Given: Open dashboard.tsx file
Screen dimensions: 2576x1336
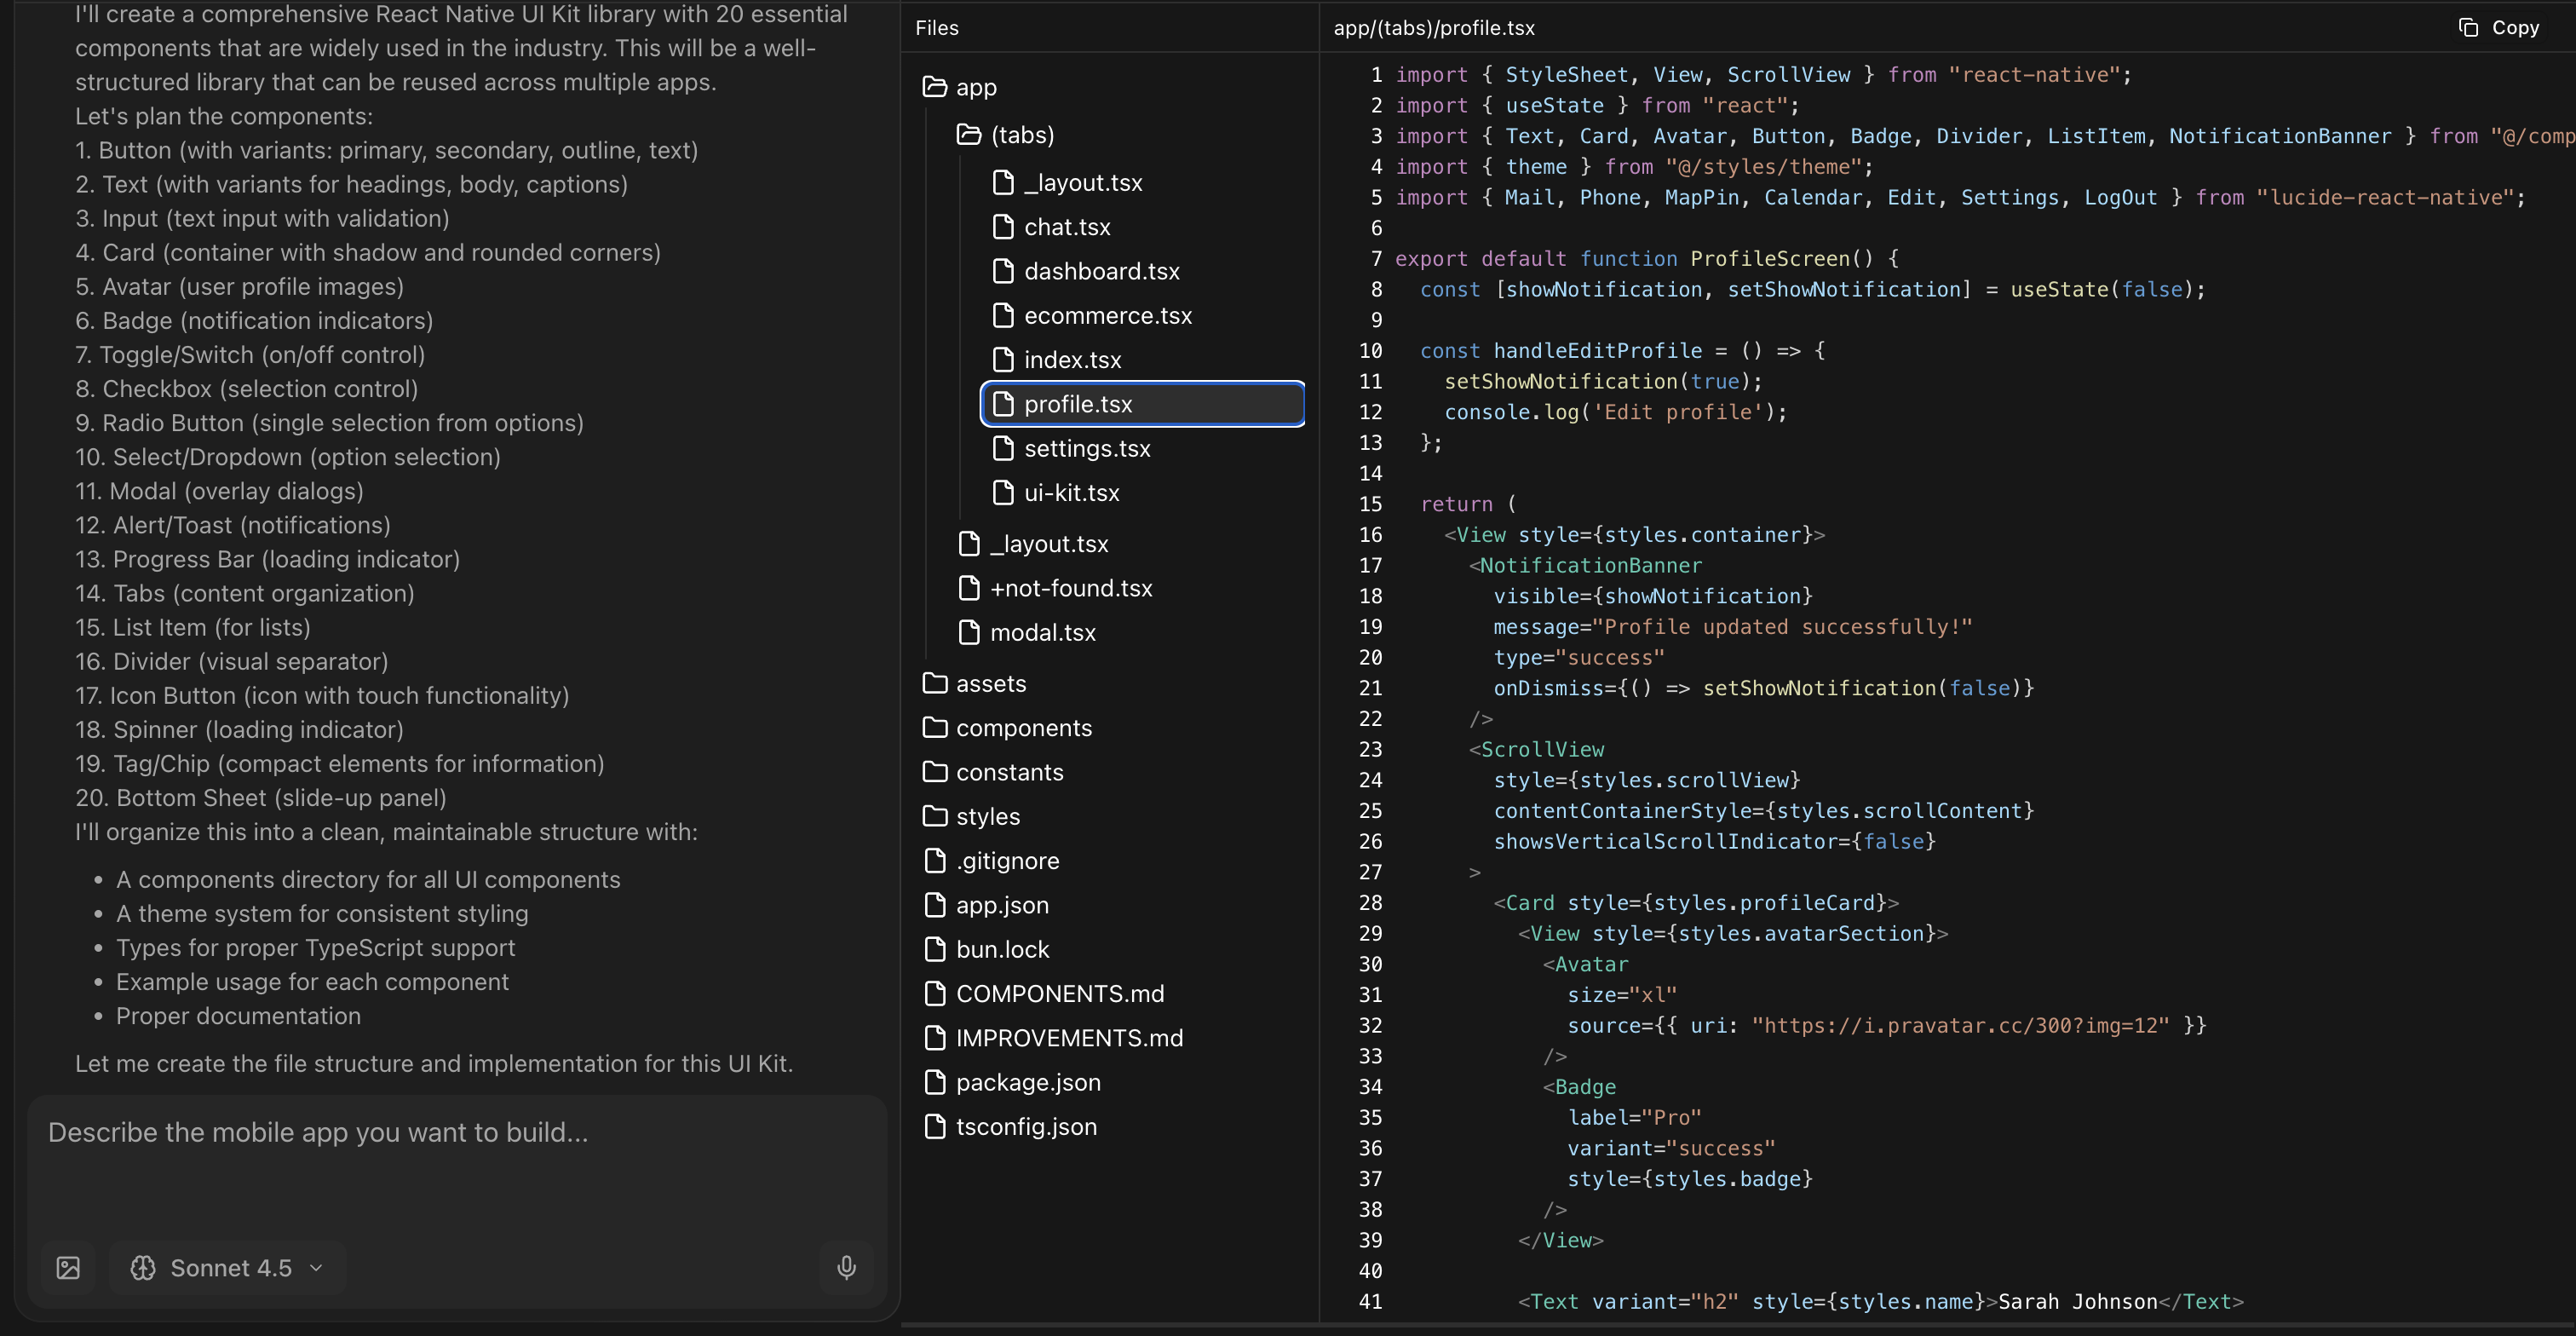Looking at the screenshot, I should (x=1101, y=271).
